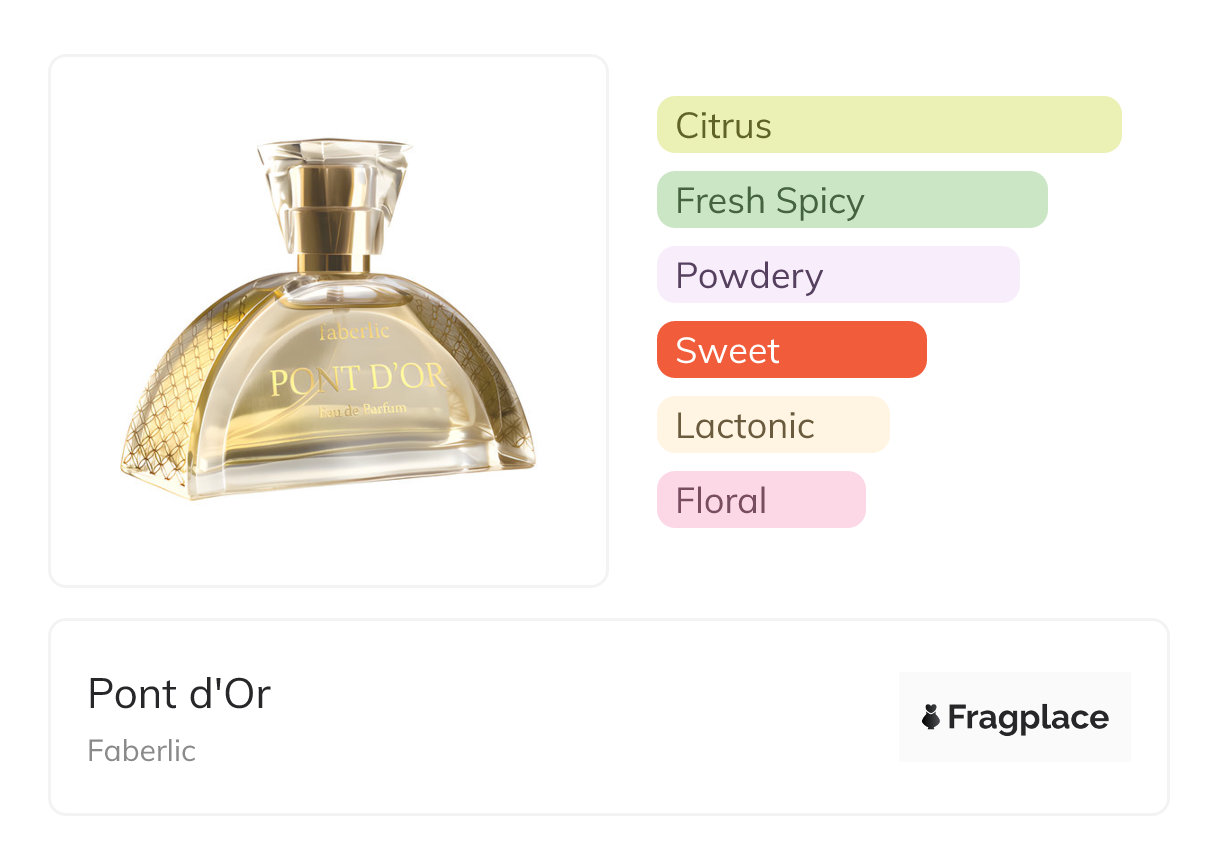Click the PONT D'OR lettering on bottle

(357, 381)
